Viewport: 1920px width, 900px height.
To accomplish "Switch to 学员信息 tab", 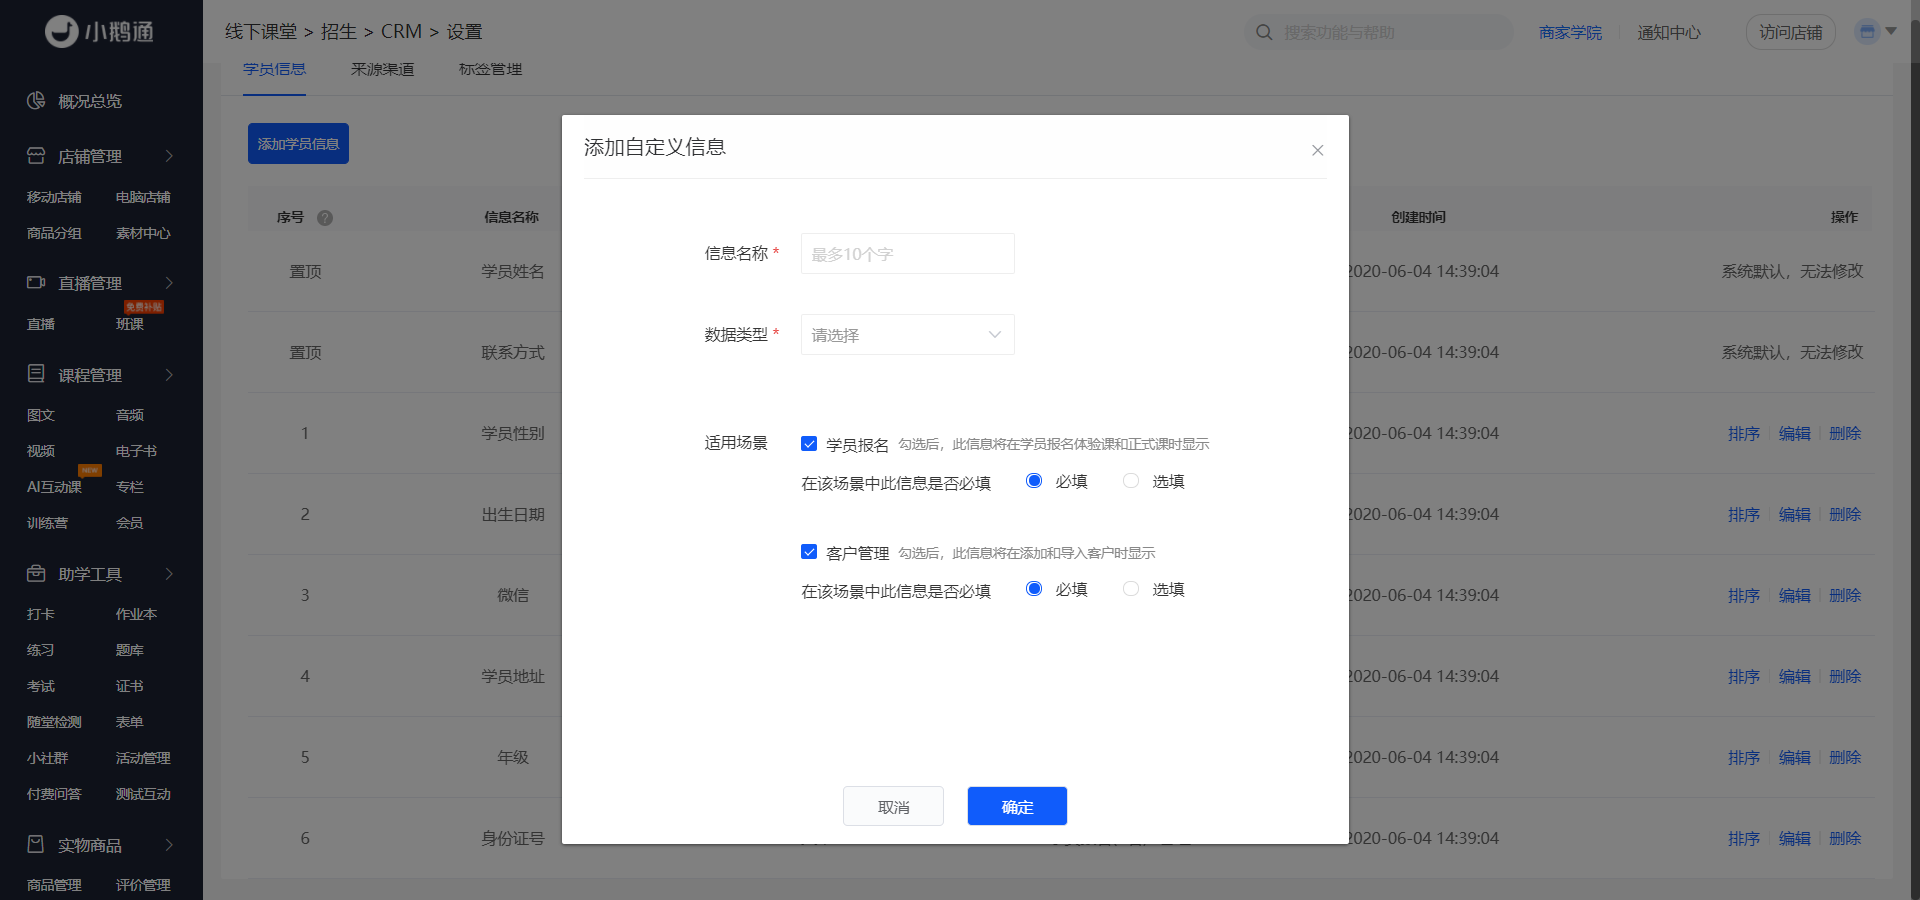I will coord(274,69).
